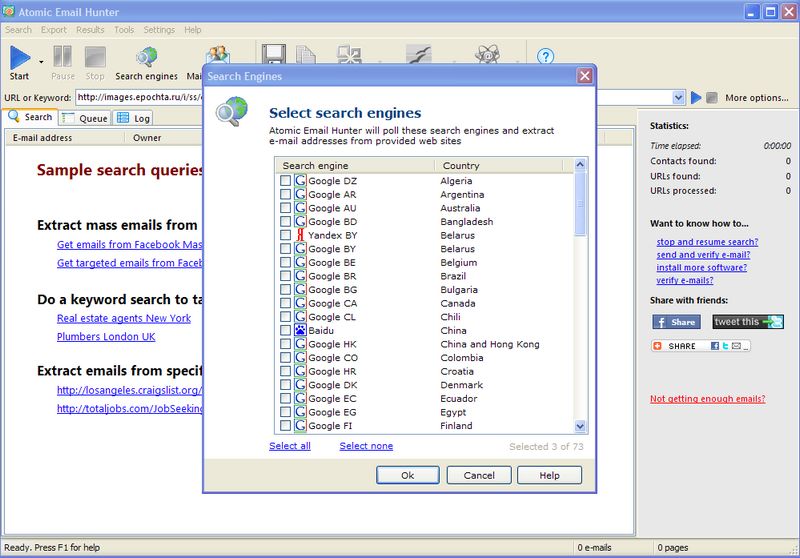Click the dialog Help button
The height and width of the screenshot is (558, 800).
pos(549,475)
